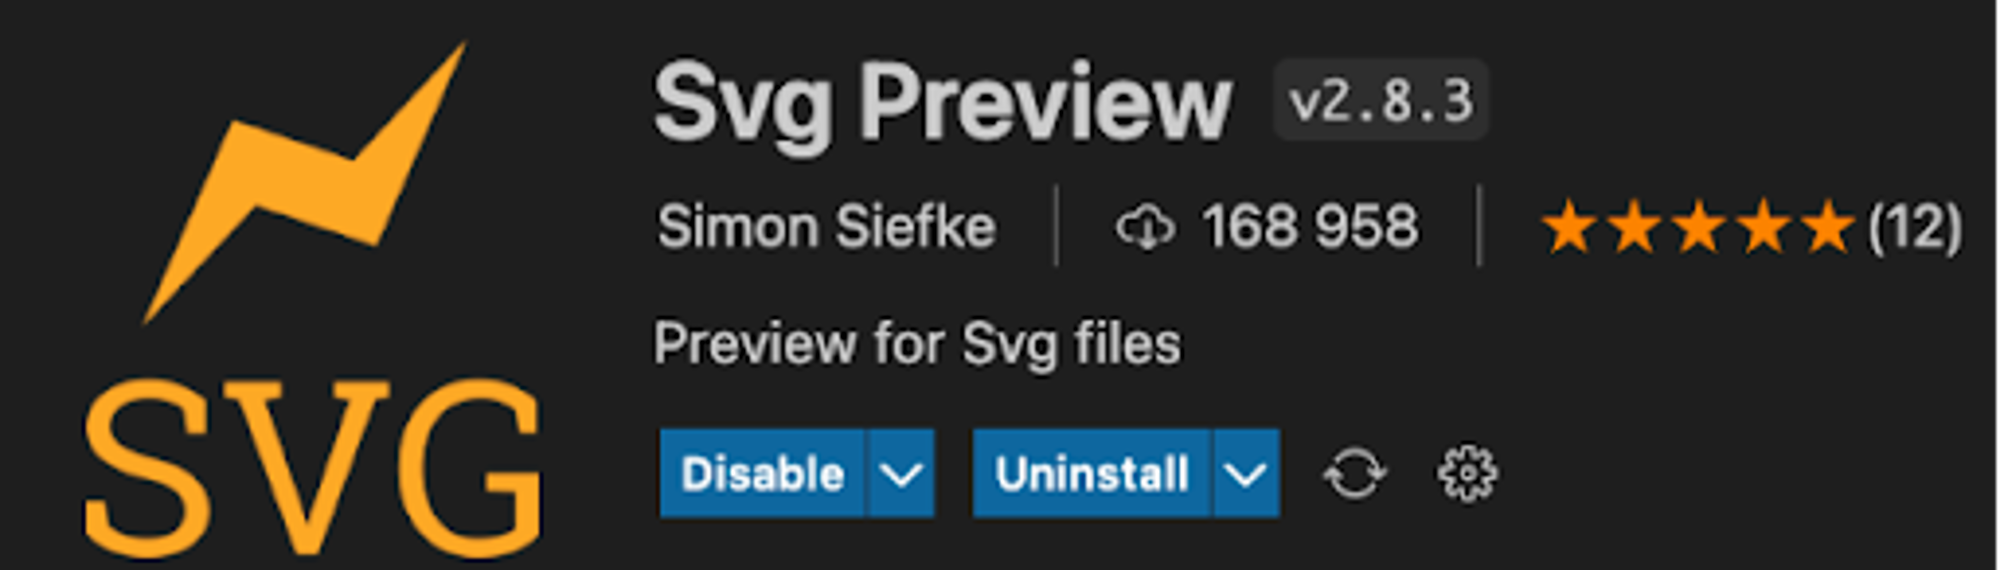The image size is (2000, 570).
Task: Click the v2.8.3 version badge
Action: tap(1381, 100)
